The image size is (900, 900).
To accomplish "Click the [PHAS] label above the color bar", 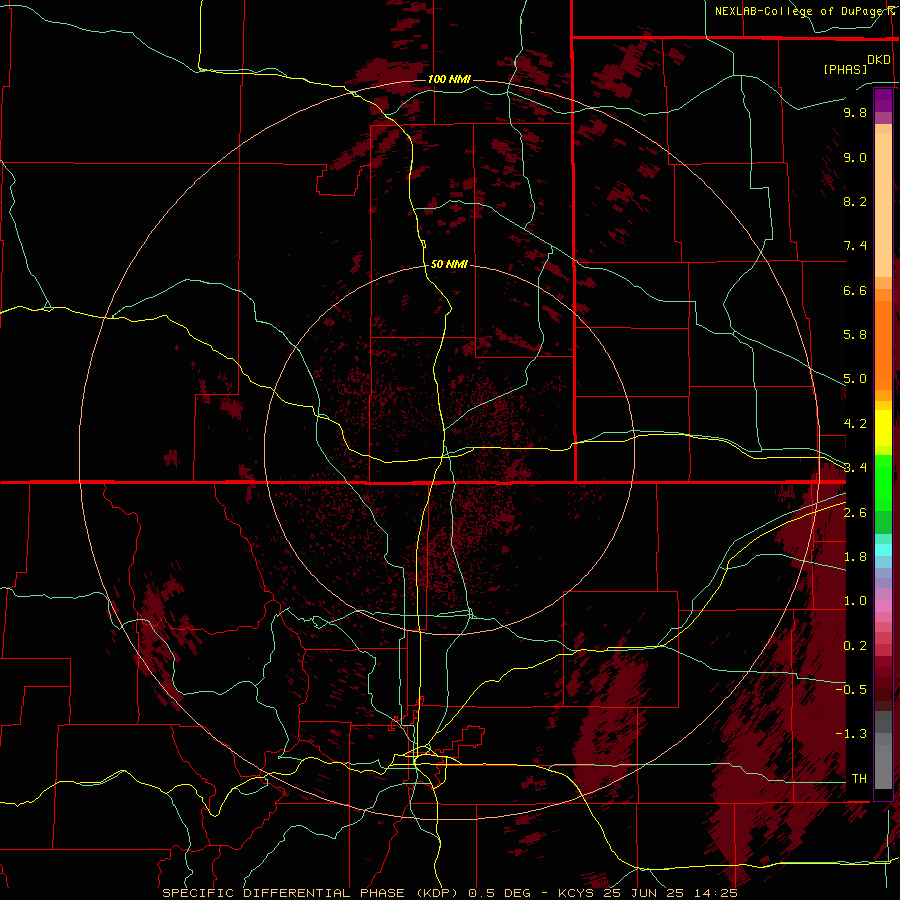I will click(845, 69).
